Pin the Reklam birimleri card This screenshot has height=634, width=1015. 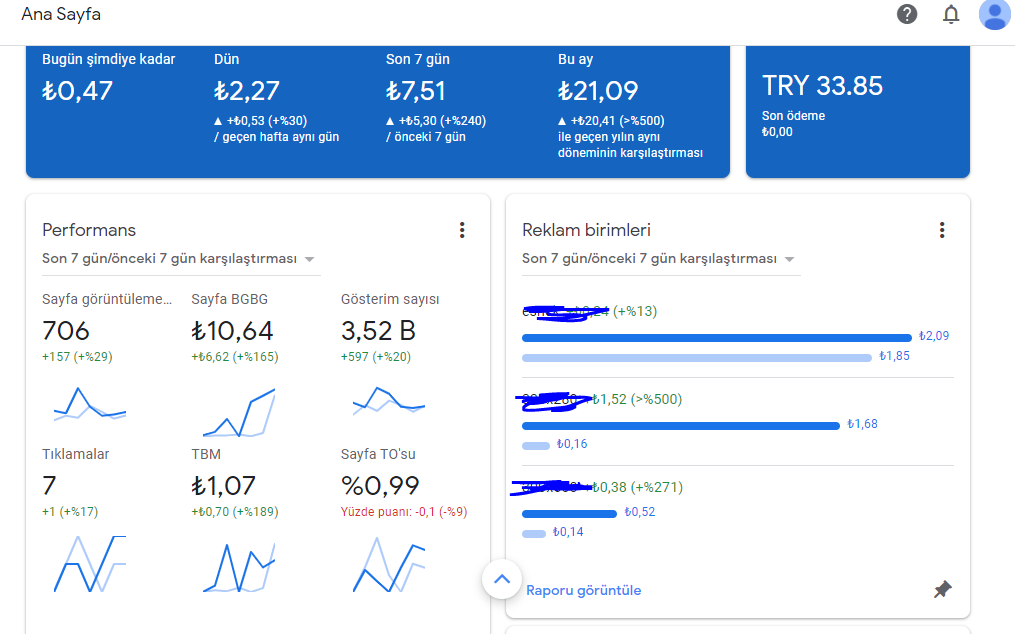pos(942,589)
